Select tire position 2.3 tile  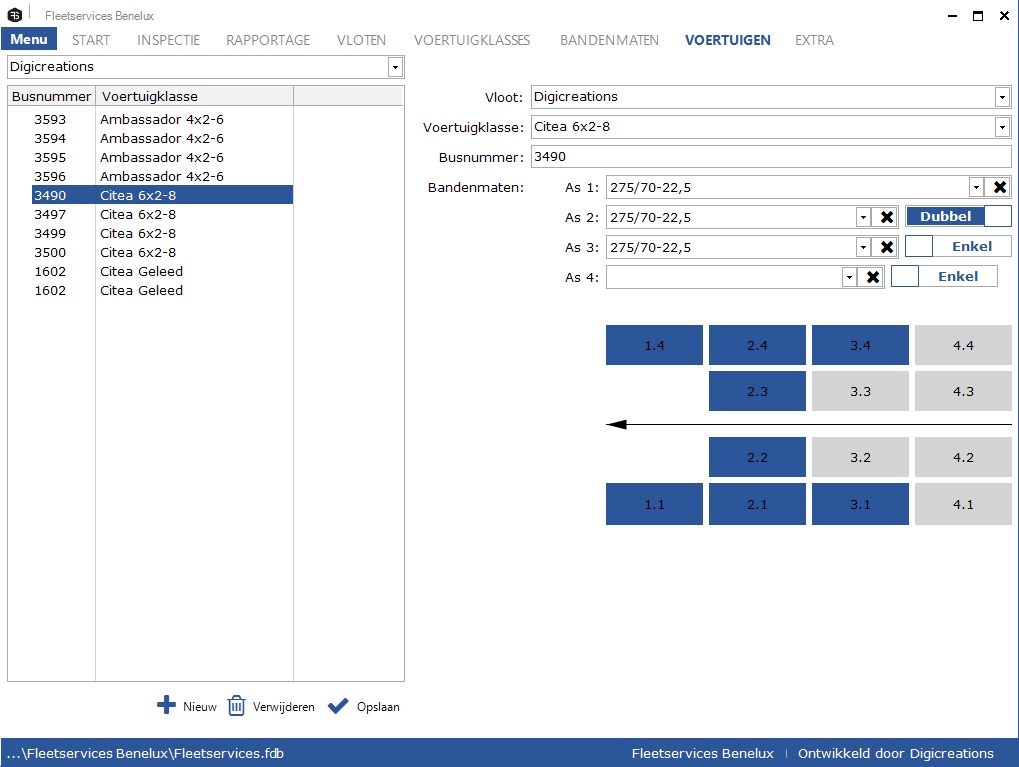757,391
